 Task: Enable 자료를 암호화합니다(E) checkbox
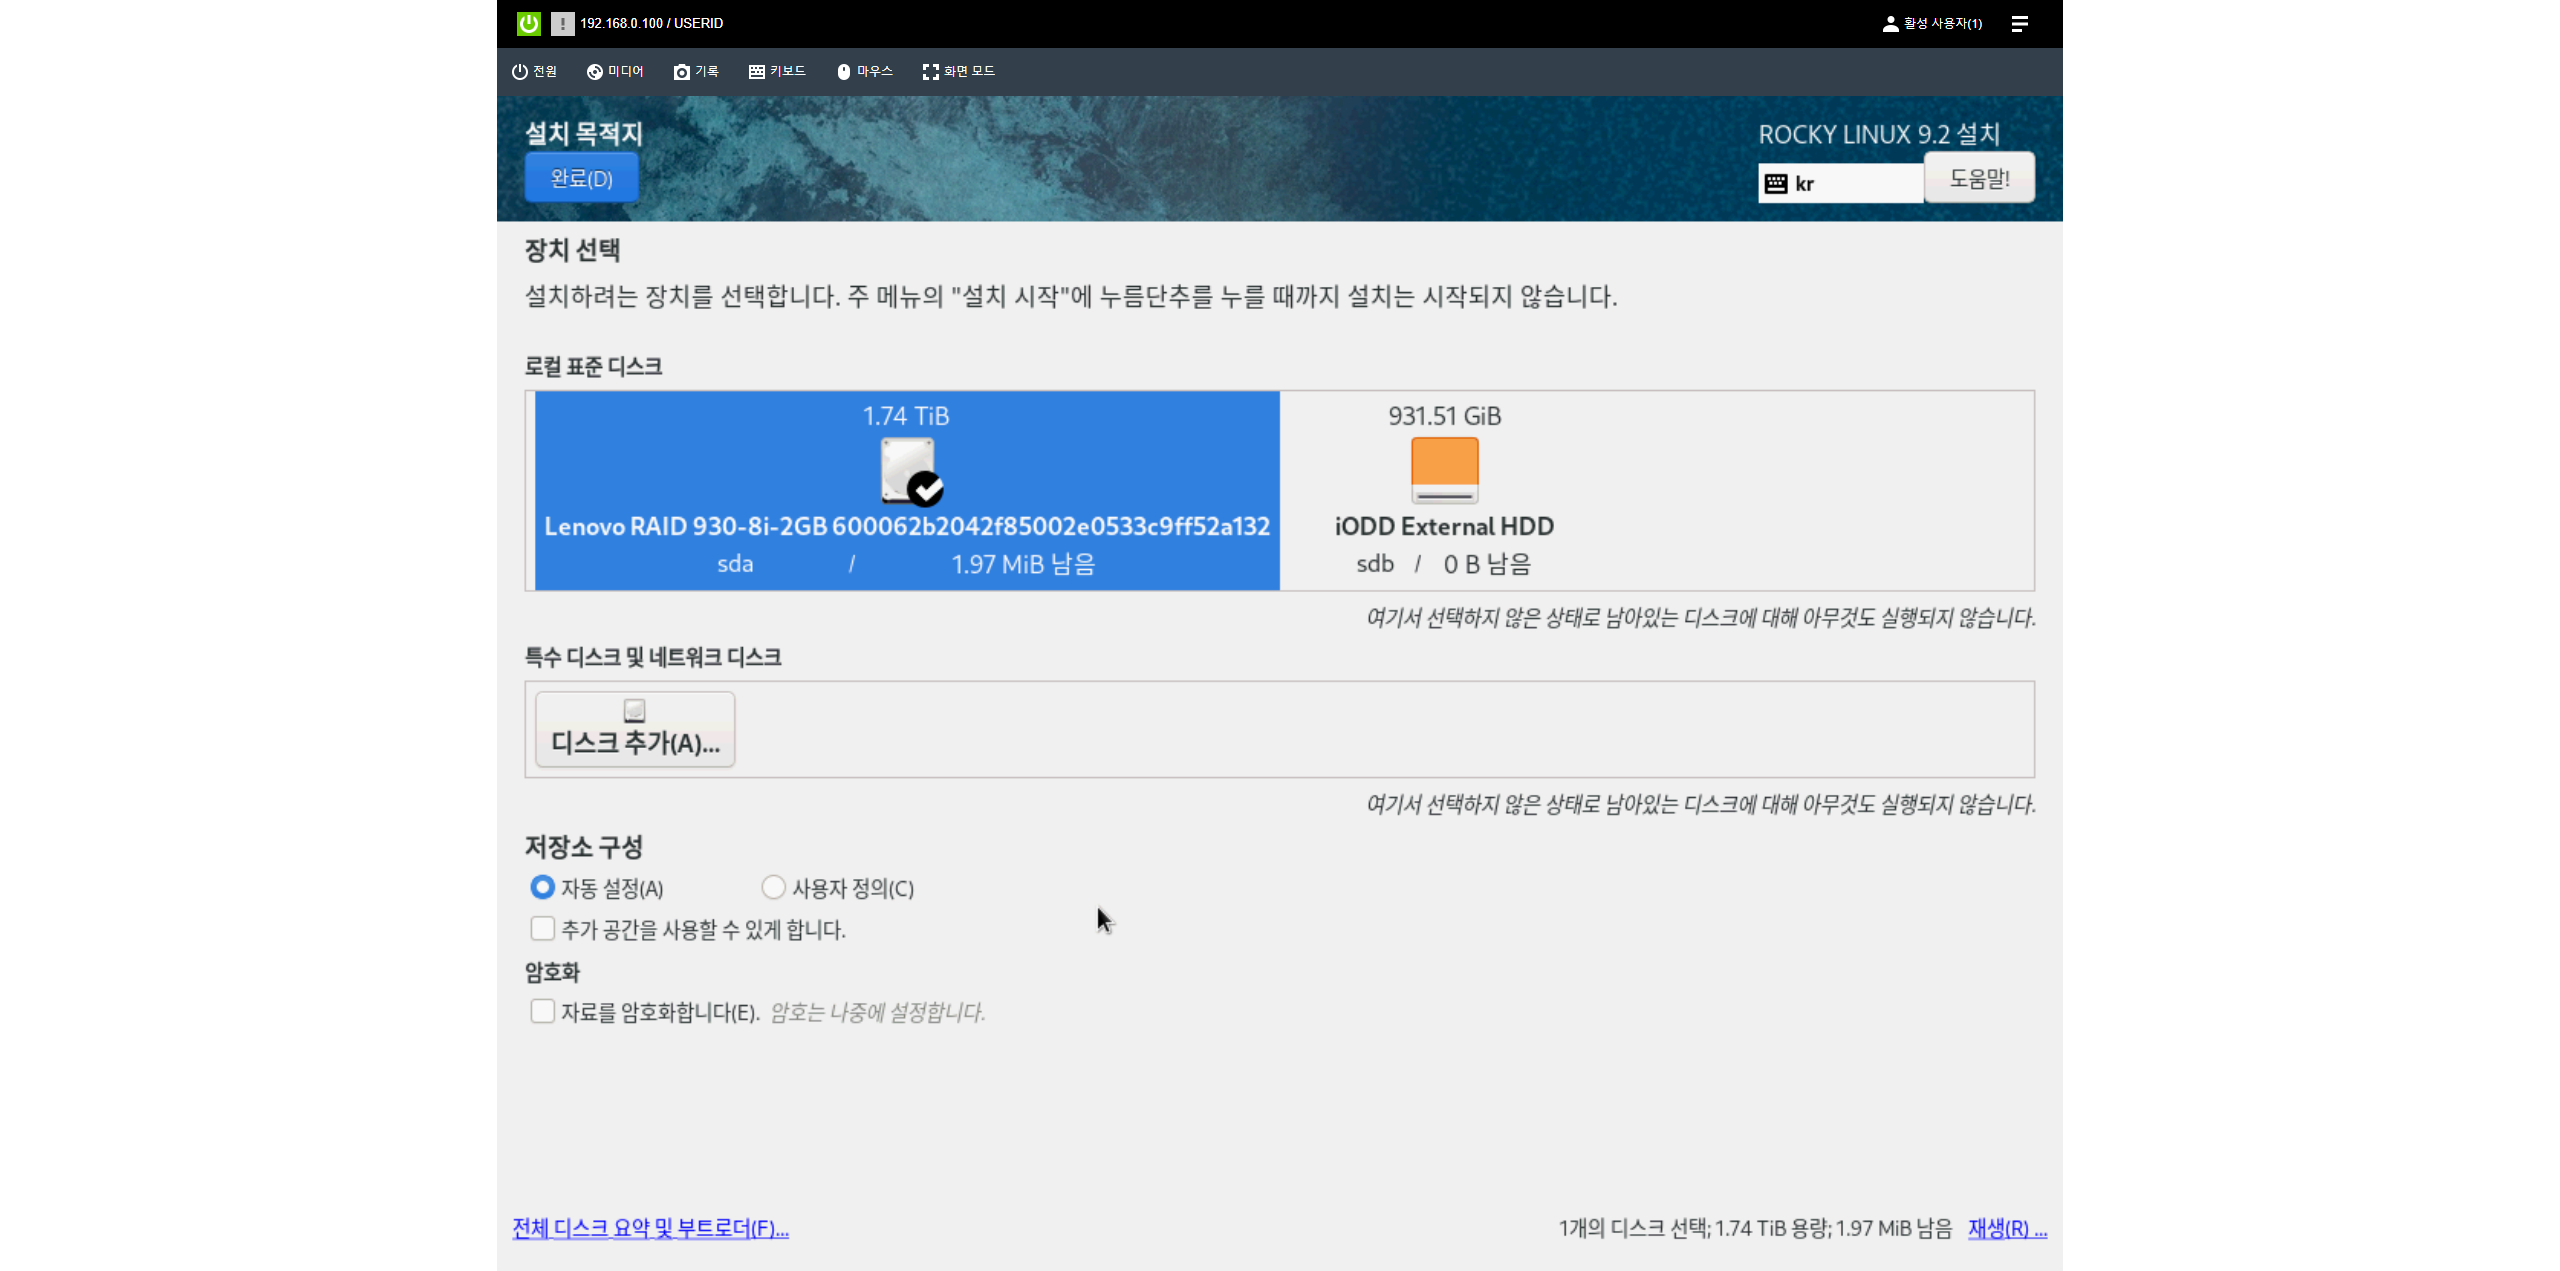[542, 1011]
